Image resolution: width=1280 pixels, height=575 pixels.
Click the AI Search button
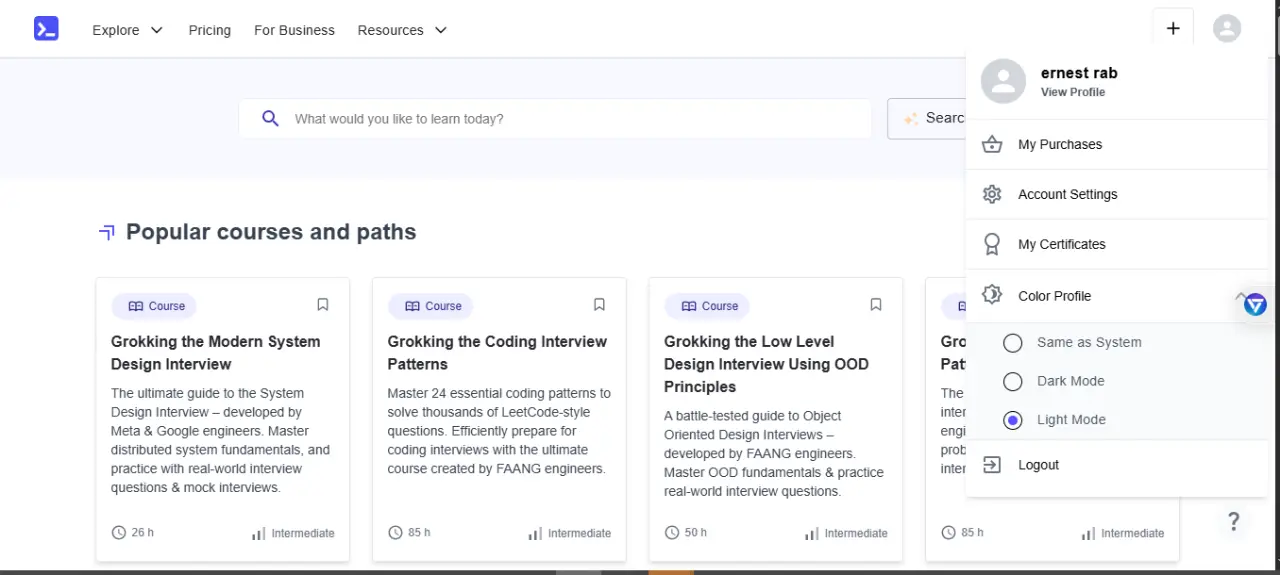tap(927, 118)
